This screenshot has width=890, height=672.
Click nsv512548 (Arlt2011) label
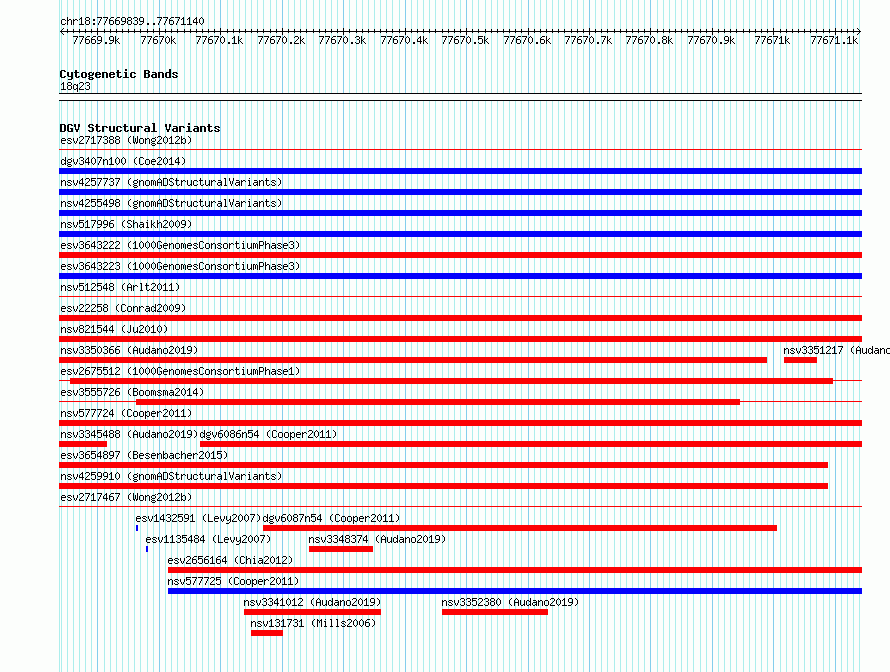(x=120, y=287)
